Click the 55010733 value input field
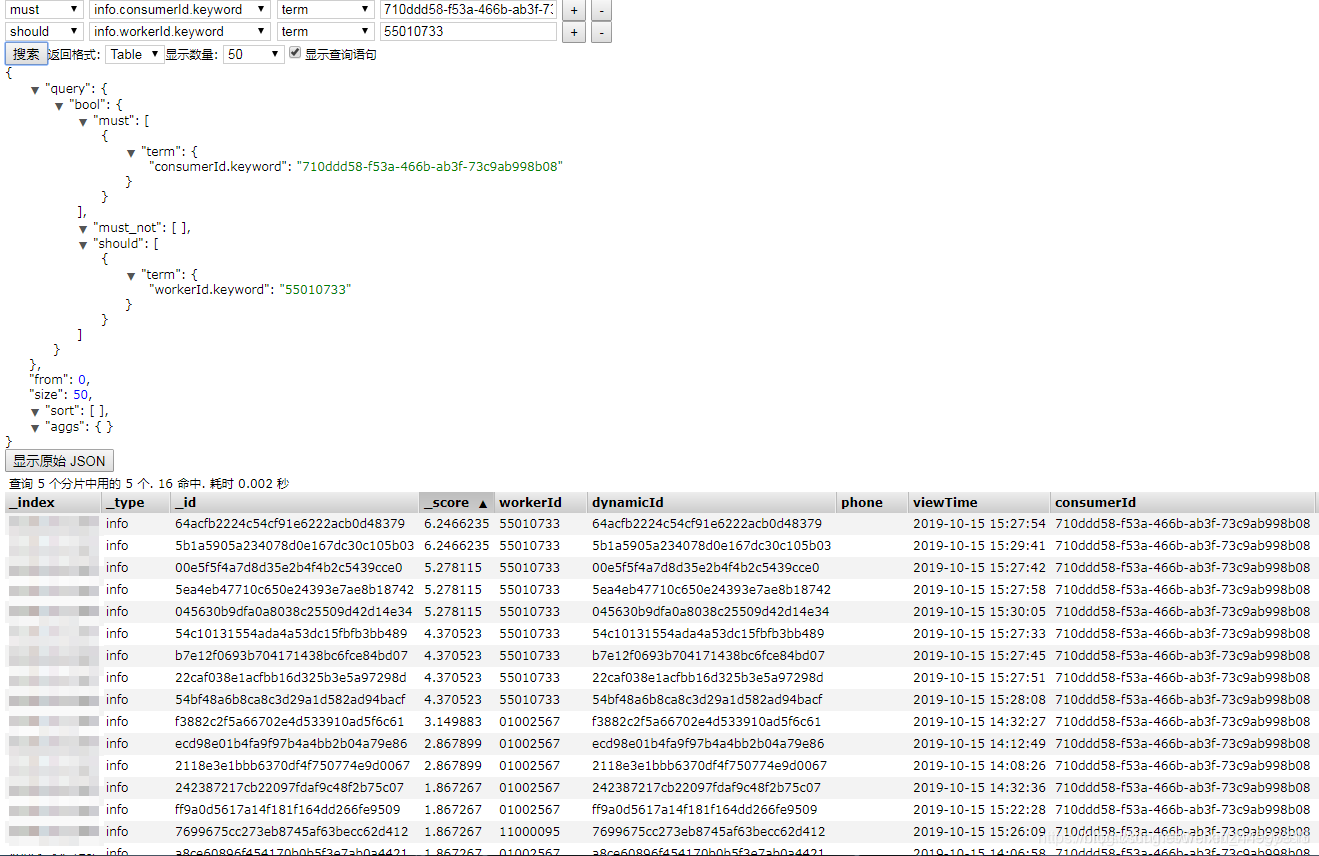This screenshot has width=1319, height=856. [468, 31]
